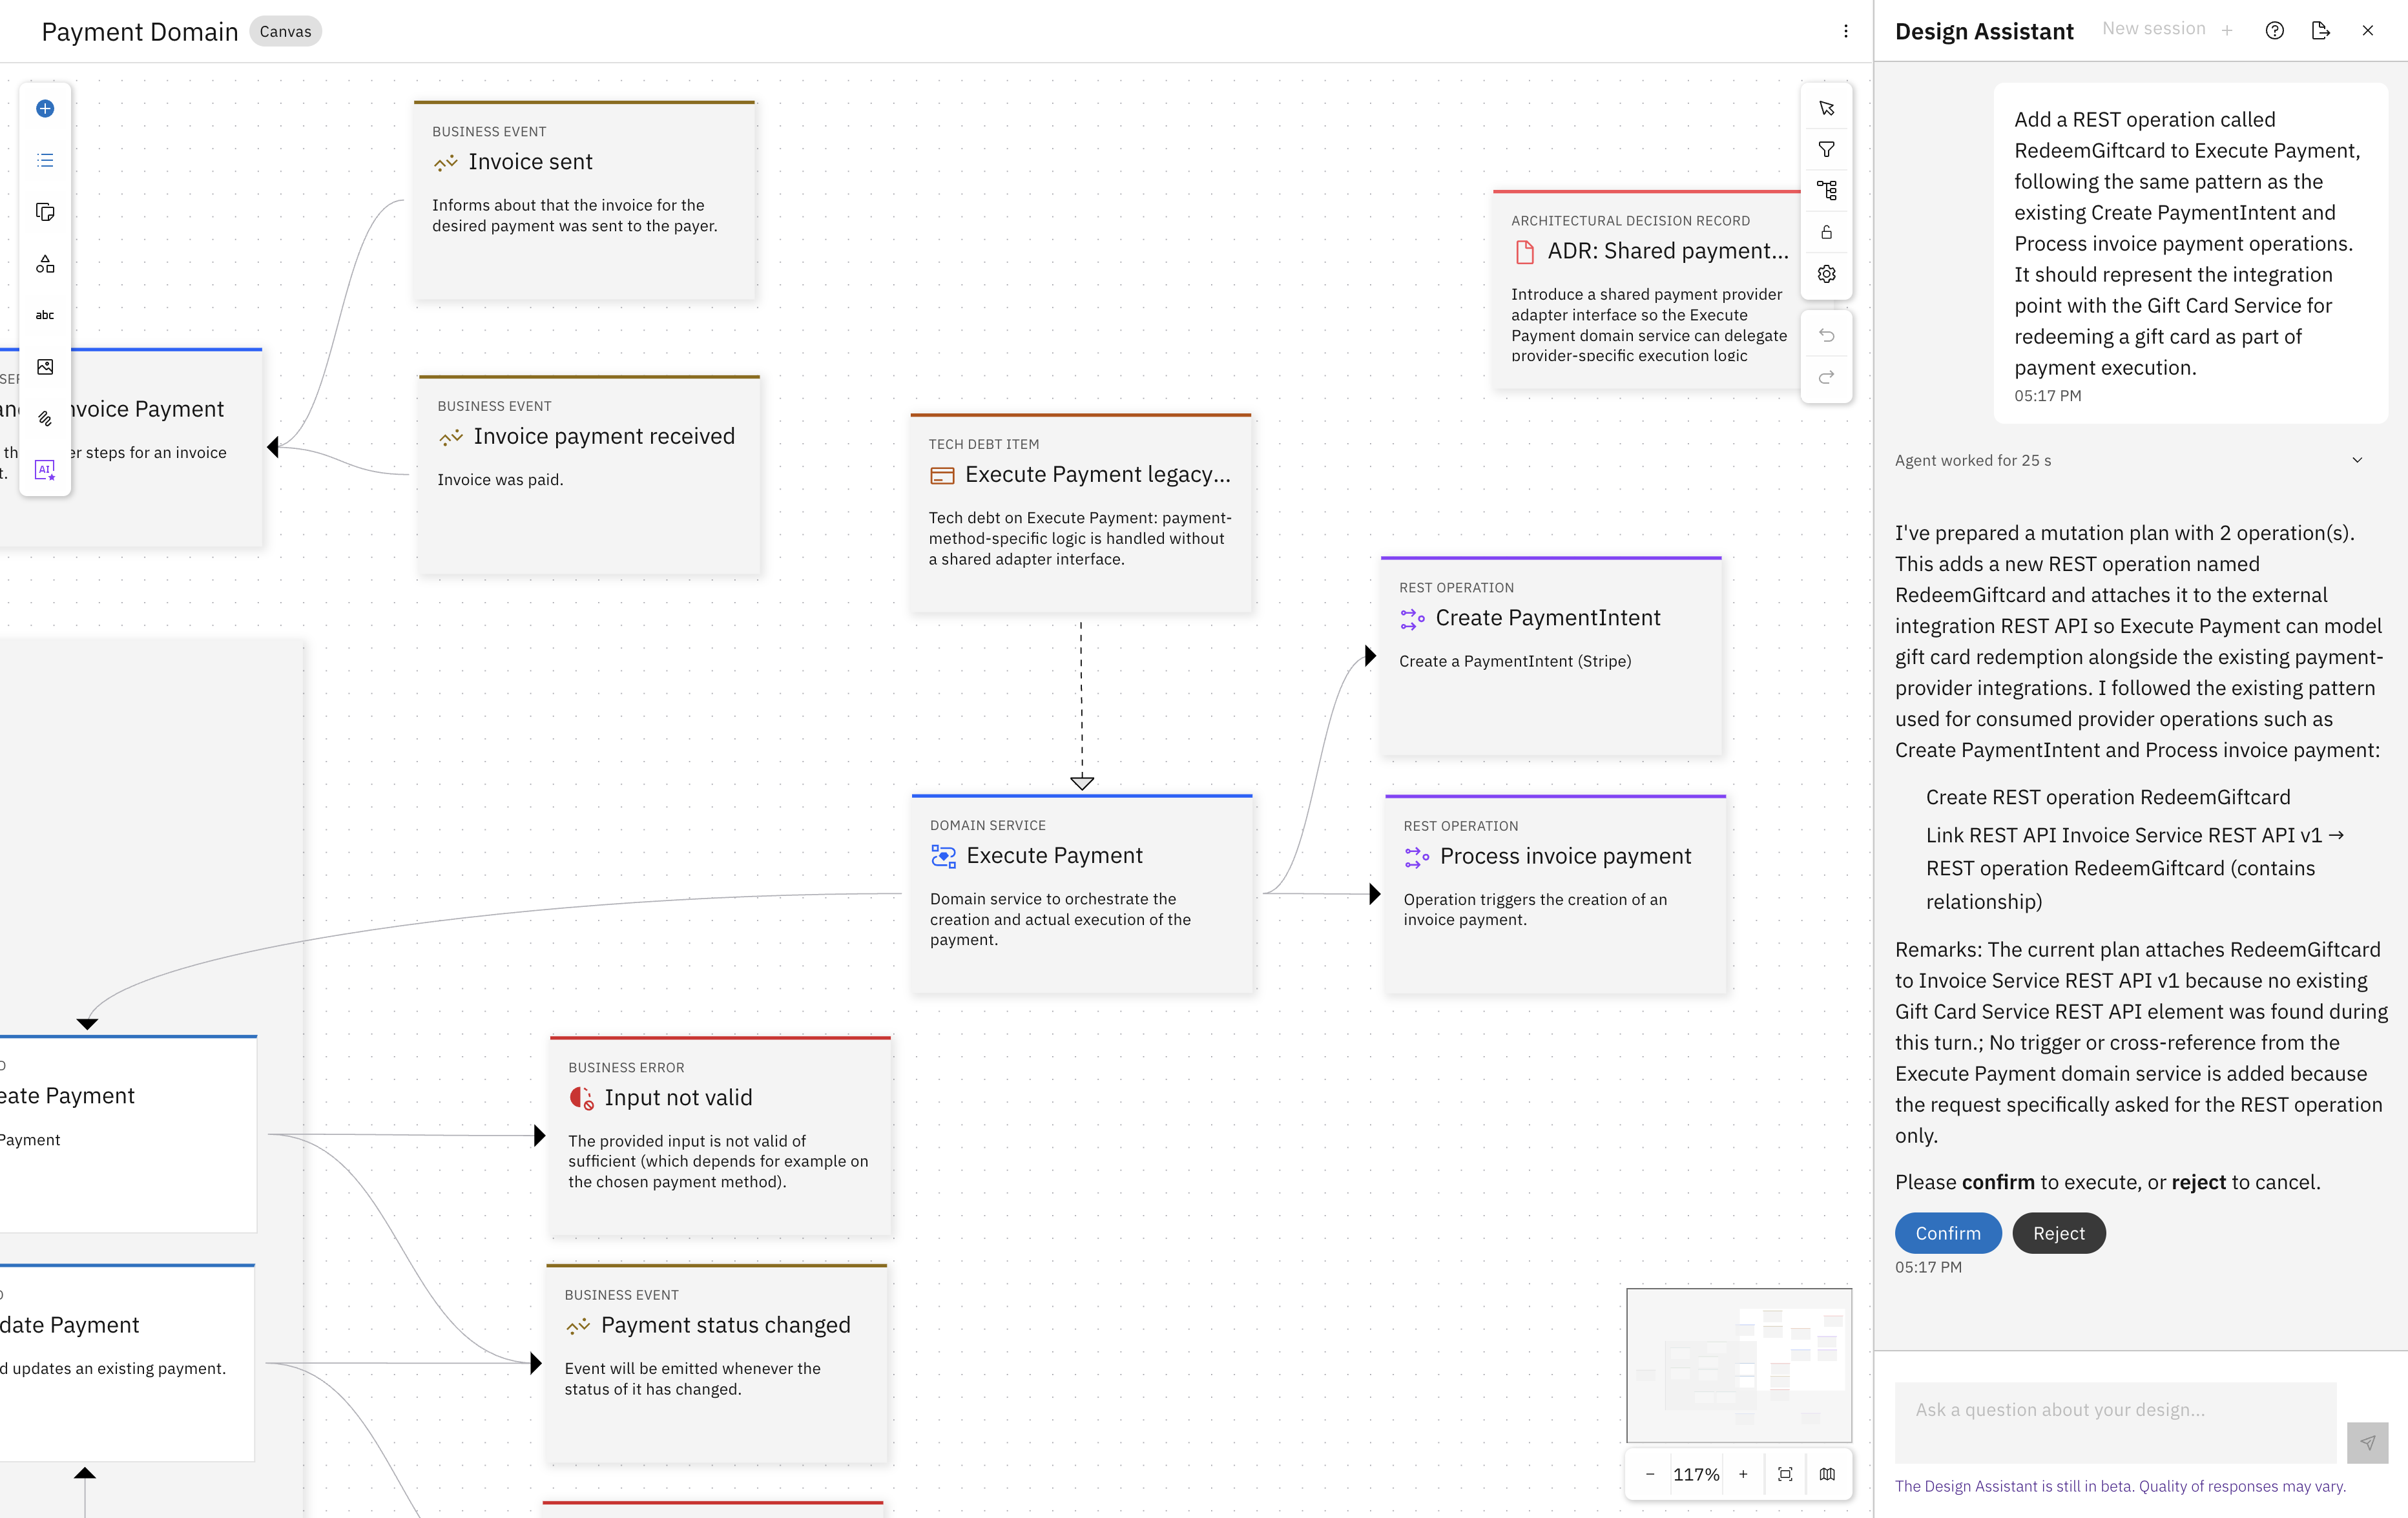
Task: Confirm the mutation plan
Action: [x=1948, y=1233]
